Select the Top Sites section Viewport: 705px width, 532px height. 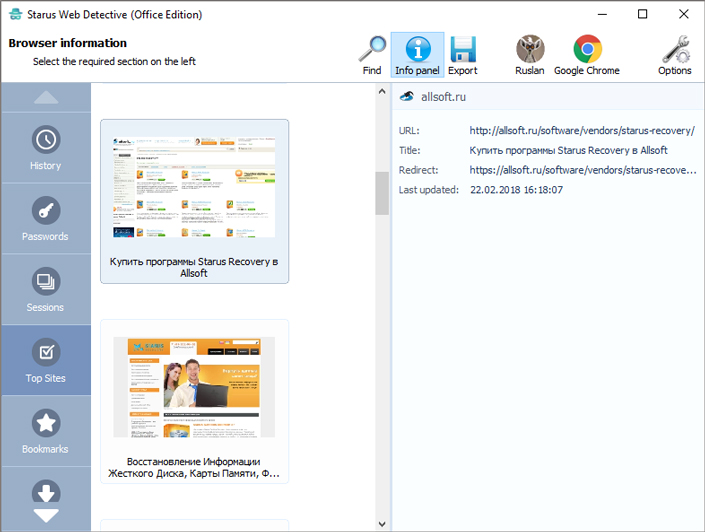[46, 361]
